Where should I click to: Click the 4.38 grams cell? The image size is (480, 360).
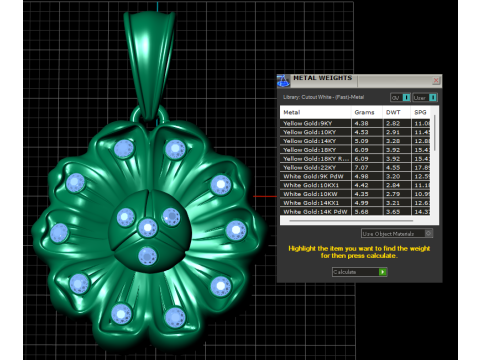pos(367,123)
